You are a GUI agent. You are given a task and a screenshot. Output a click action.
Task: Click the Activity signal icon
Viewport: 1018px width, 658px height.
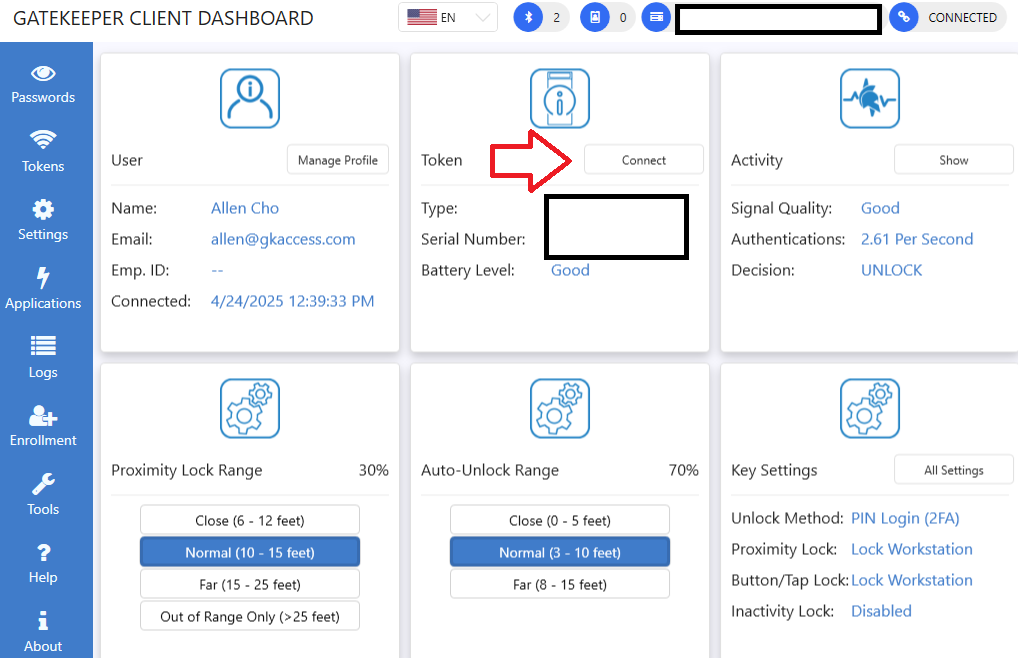tap(869, 98)
